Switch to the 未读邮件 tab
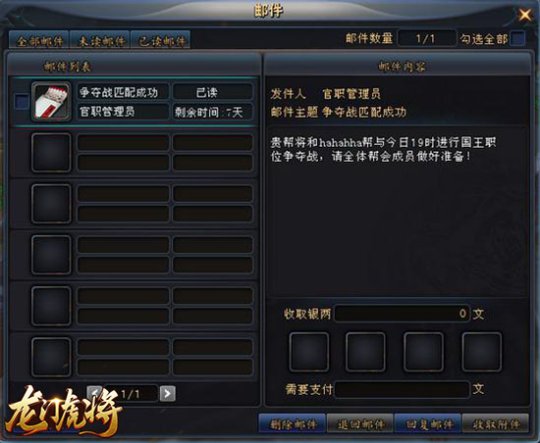The width and height of the screenshot is (540, 443). [100, 41]
